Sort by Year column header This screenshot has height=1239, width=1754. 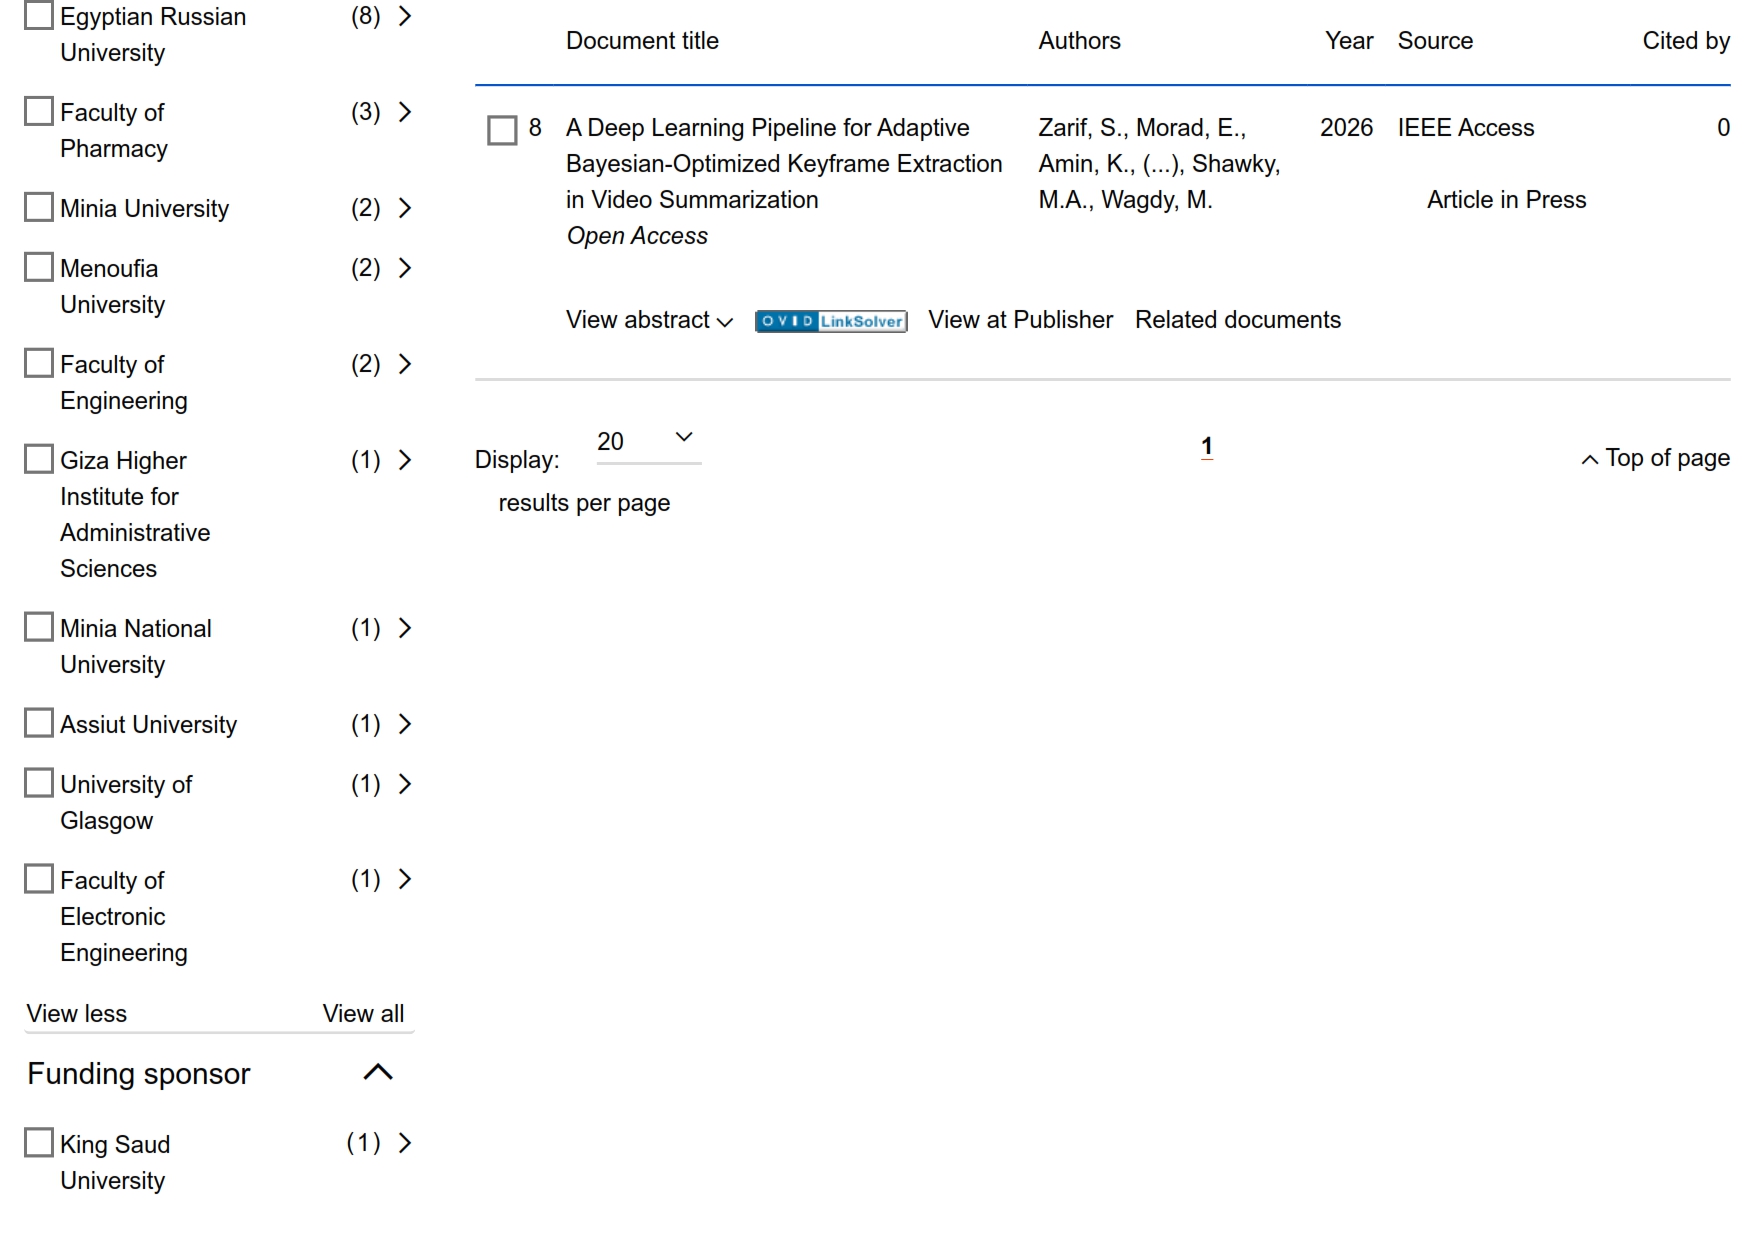point(1348,41)
